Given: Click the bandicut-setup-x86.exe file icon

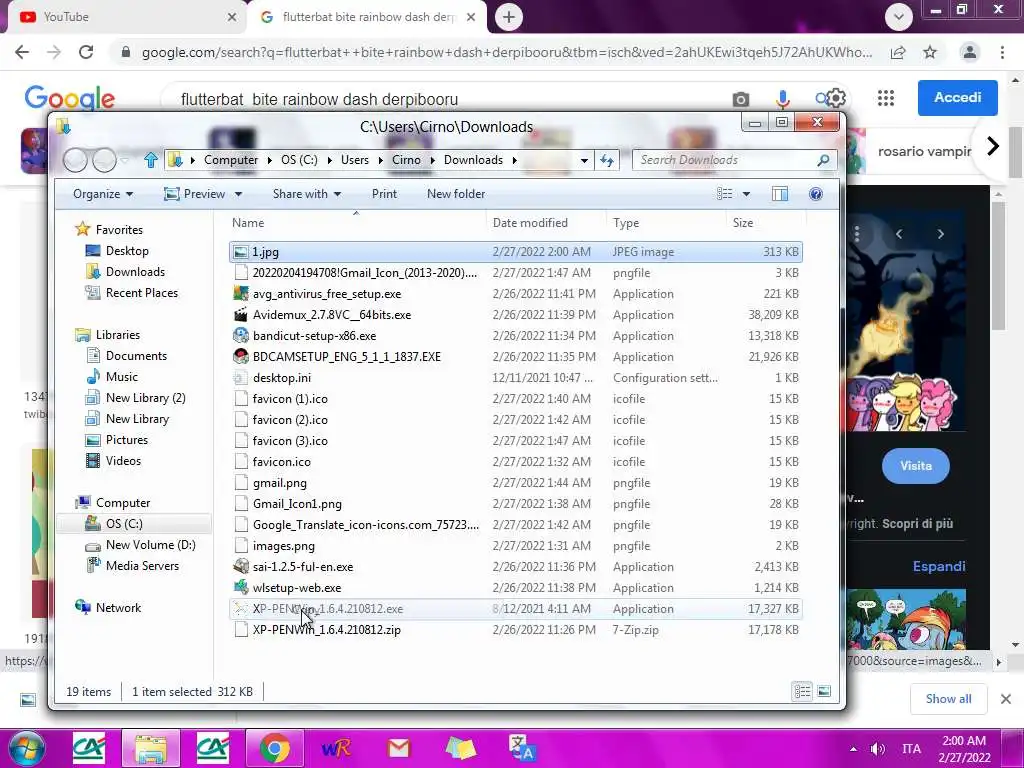Looking at the screenshot, I should [x=241, y=336].
